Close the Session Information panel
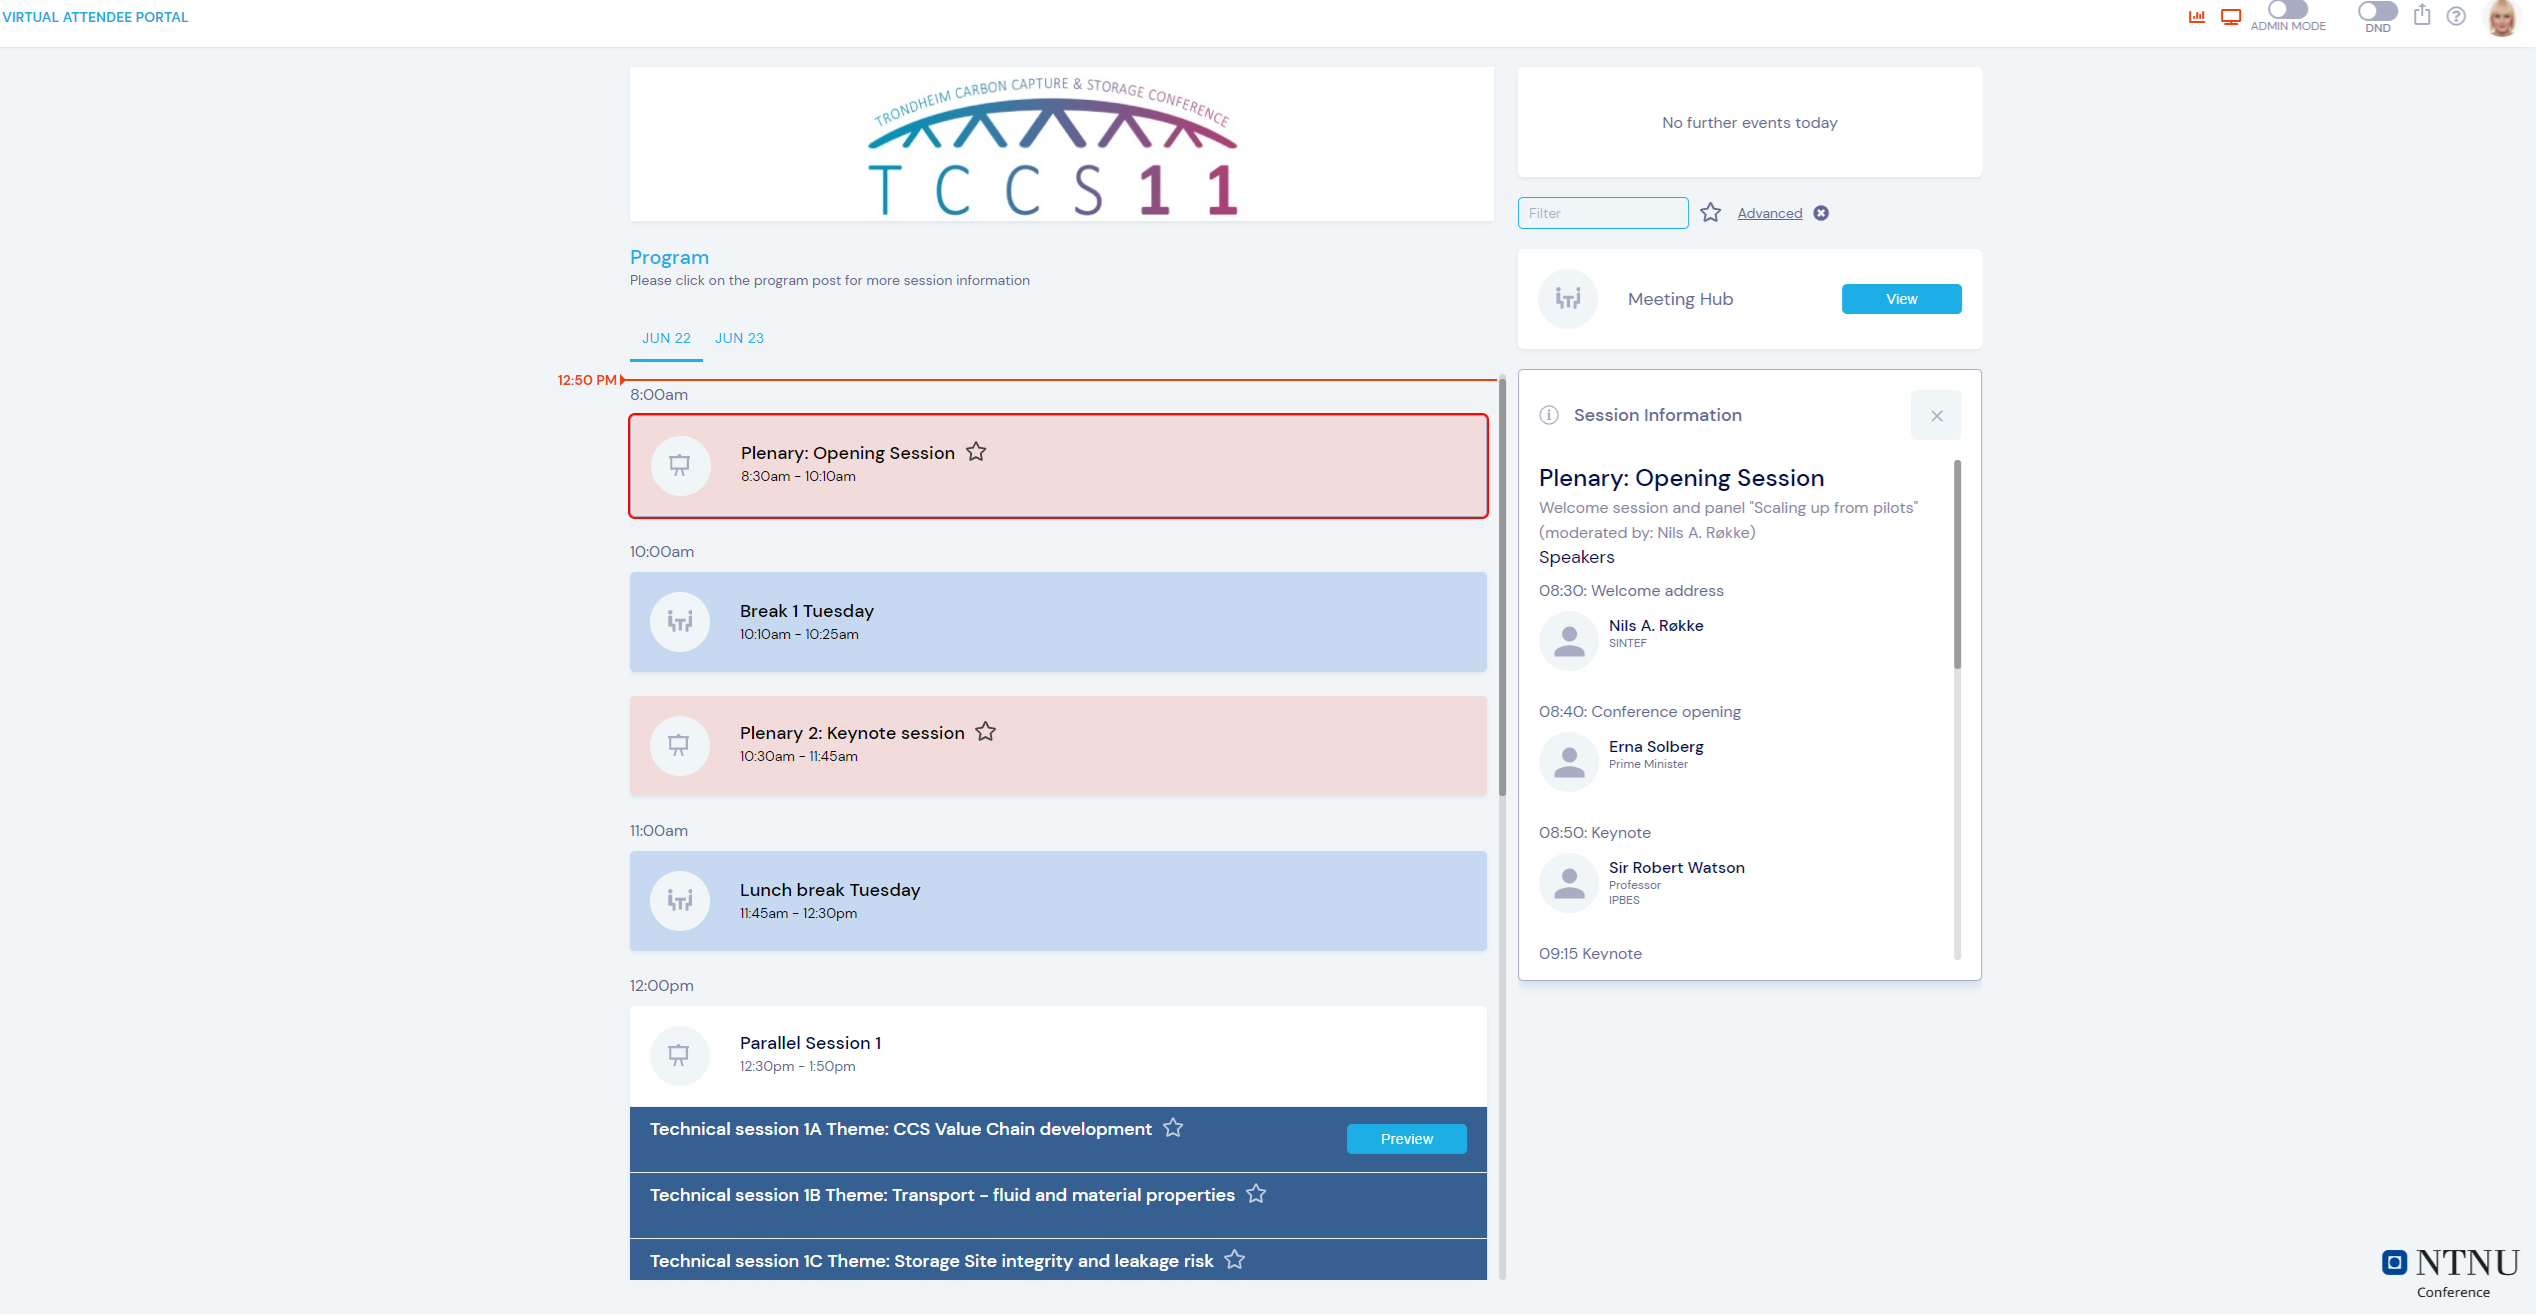The width and height of the screenshot is (2536, 1314). pos(1936,415)
